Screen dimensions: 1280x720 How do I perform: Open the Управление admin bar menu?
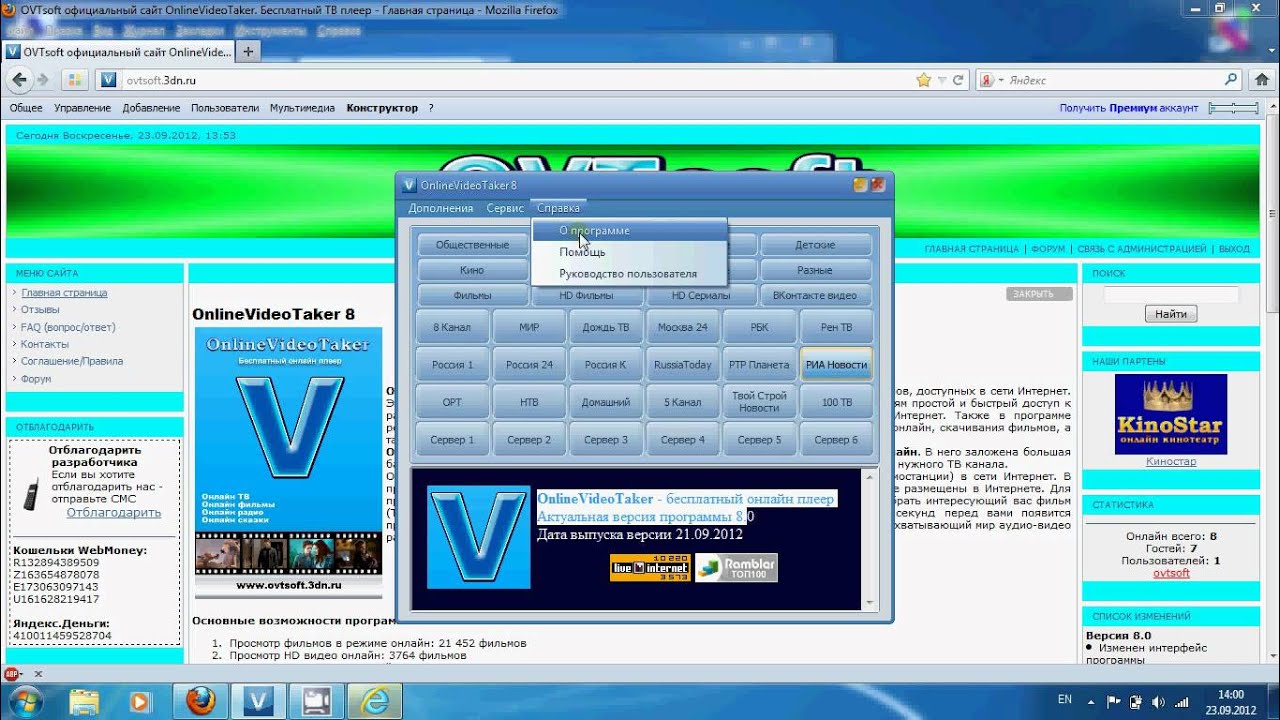(x=82, y=108)
